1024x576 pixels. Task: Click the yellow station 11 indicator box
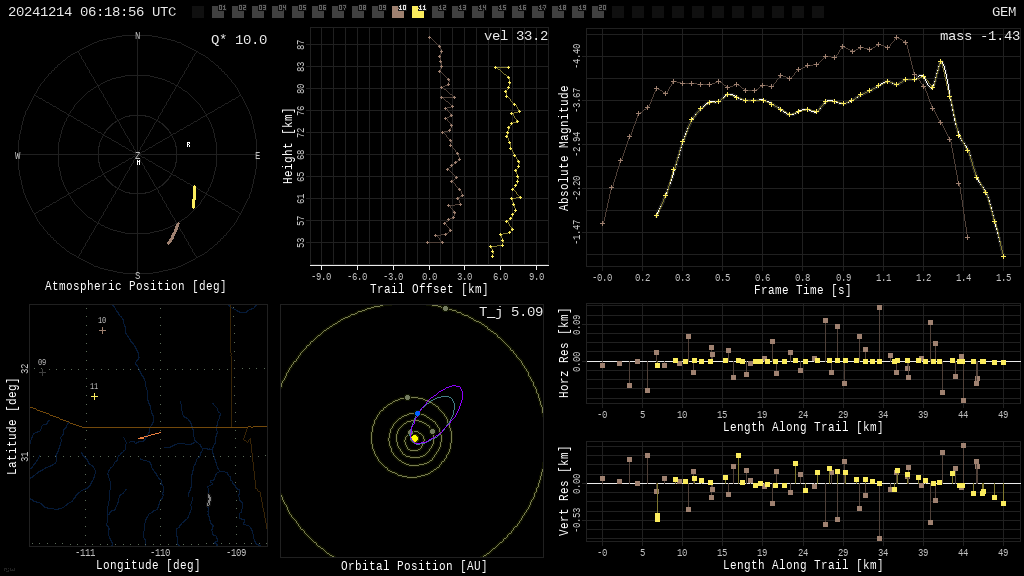point(418,12)
